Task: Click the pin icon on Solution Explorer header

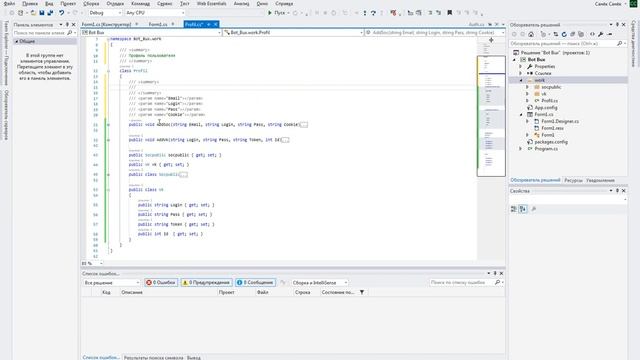Action: point(617,25)
